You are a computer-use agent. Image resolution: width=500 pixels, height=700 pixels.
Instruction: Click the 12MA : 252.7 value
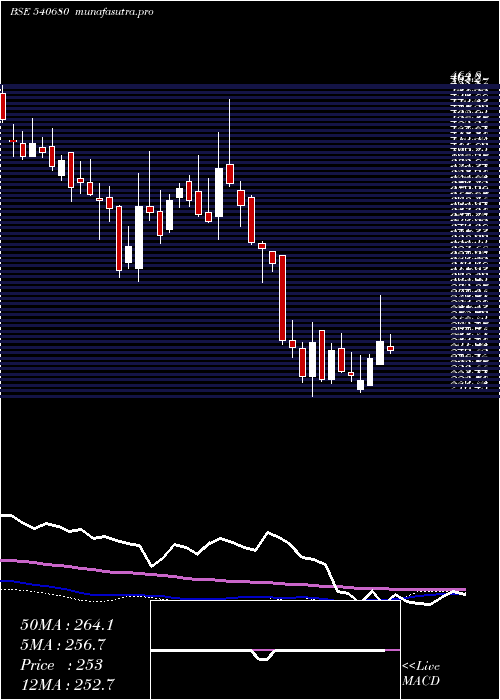coord(67,684)
